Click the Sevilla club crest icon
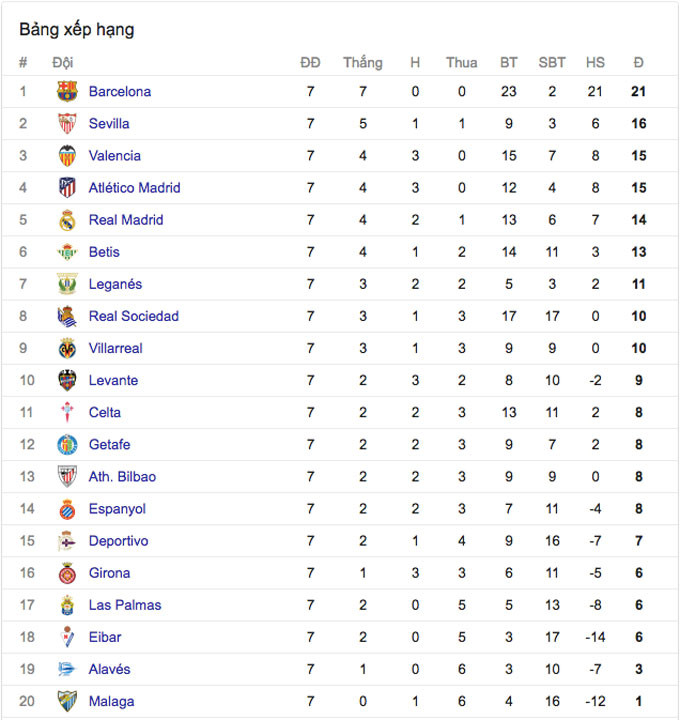Screen dimensions: 680x720 [x=67, y=124]
